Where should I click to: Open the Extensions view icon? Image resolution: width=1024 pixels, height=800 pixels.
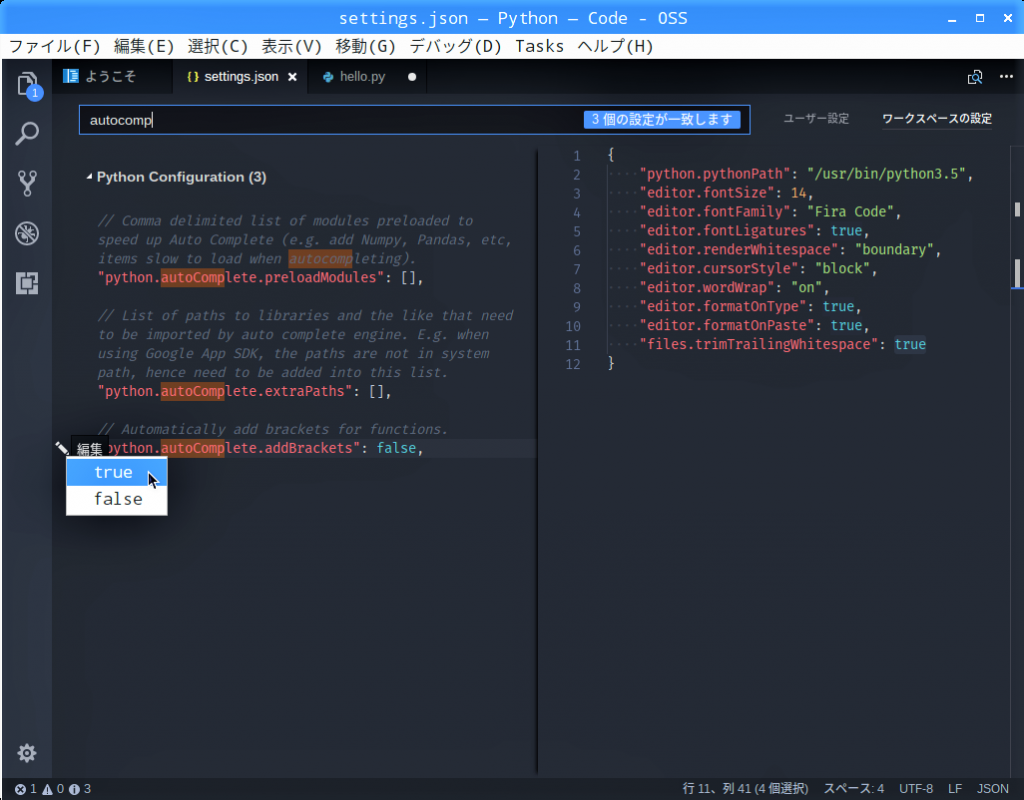[x=27, y=283]
